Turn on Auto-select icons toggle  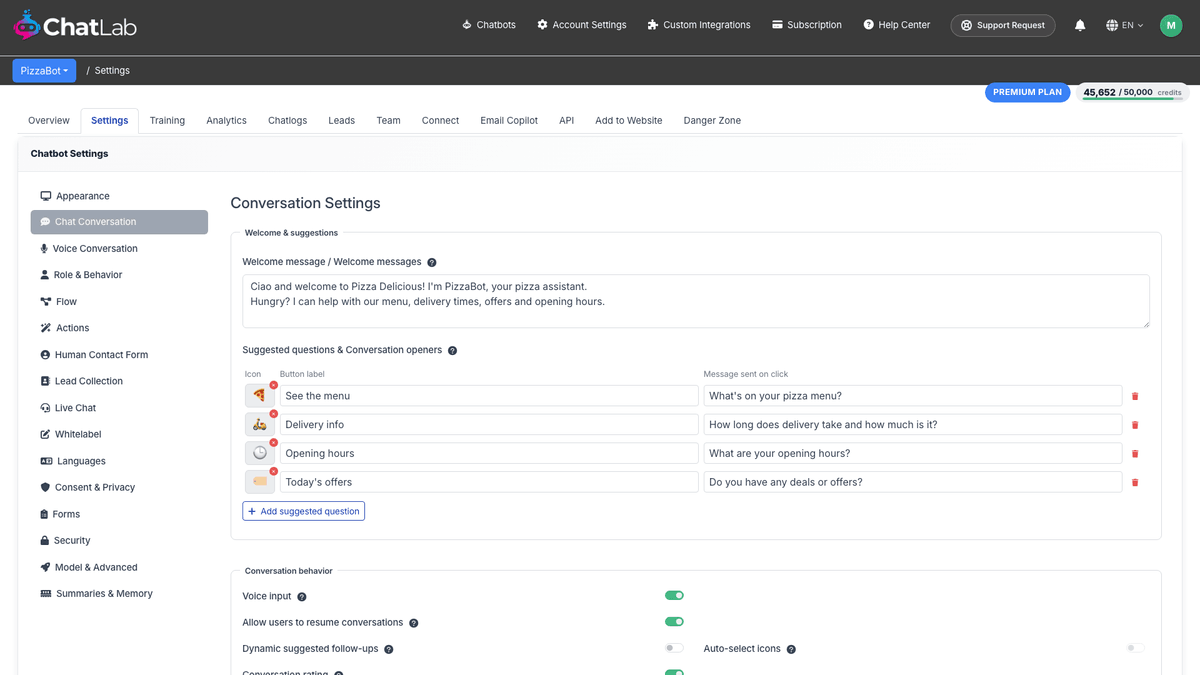(1136, 648)
